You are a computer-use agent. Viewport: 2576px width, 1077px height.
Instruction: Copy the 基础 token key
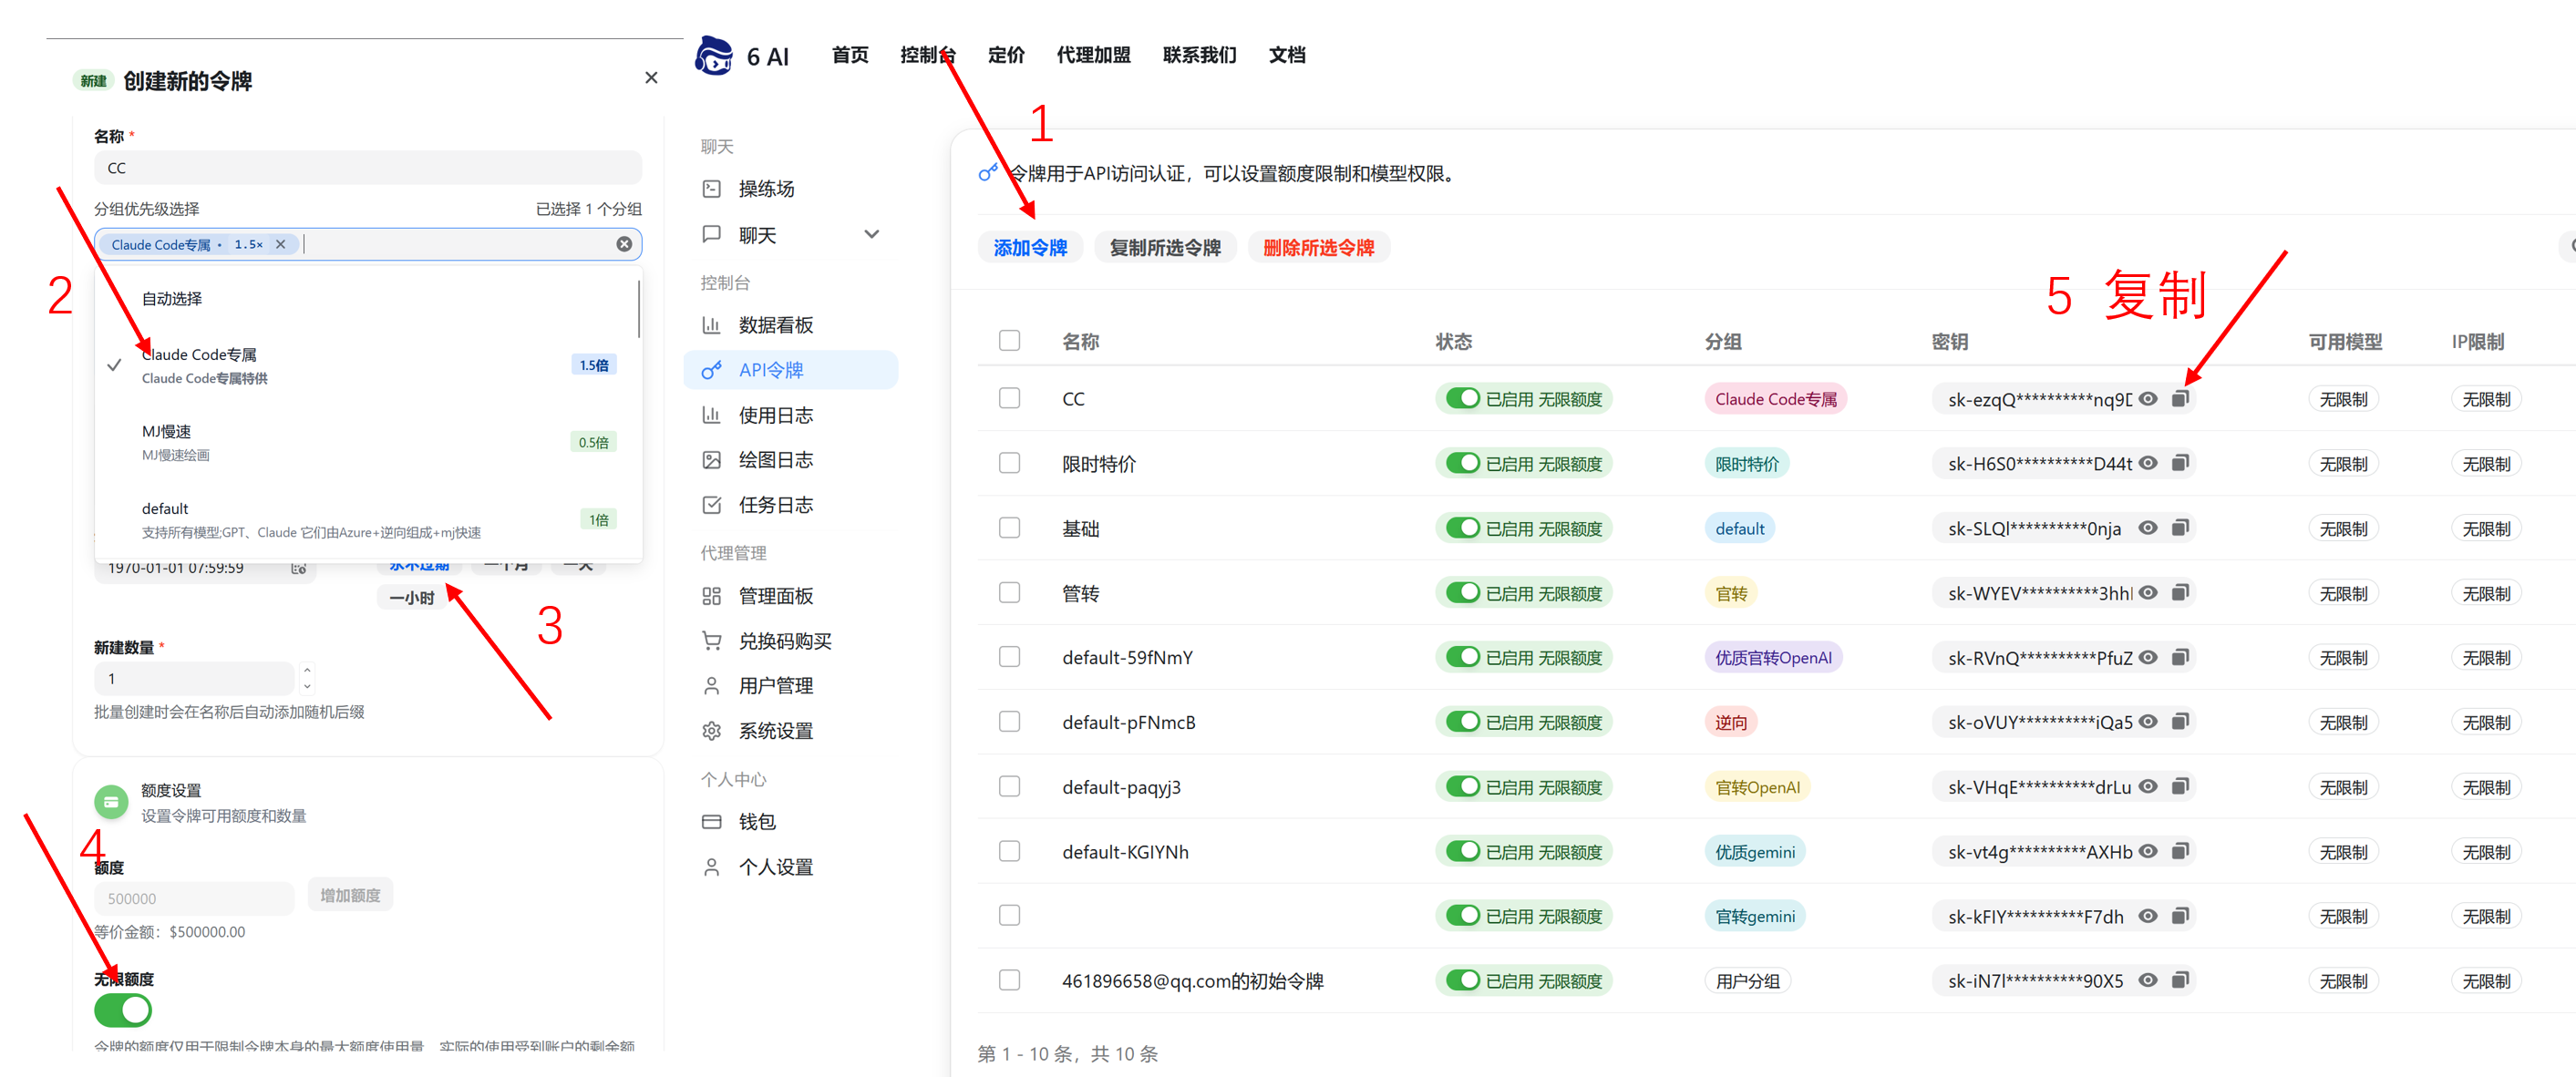pos(2180,528)
